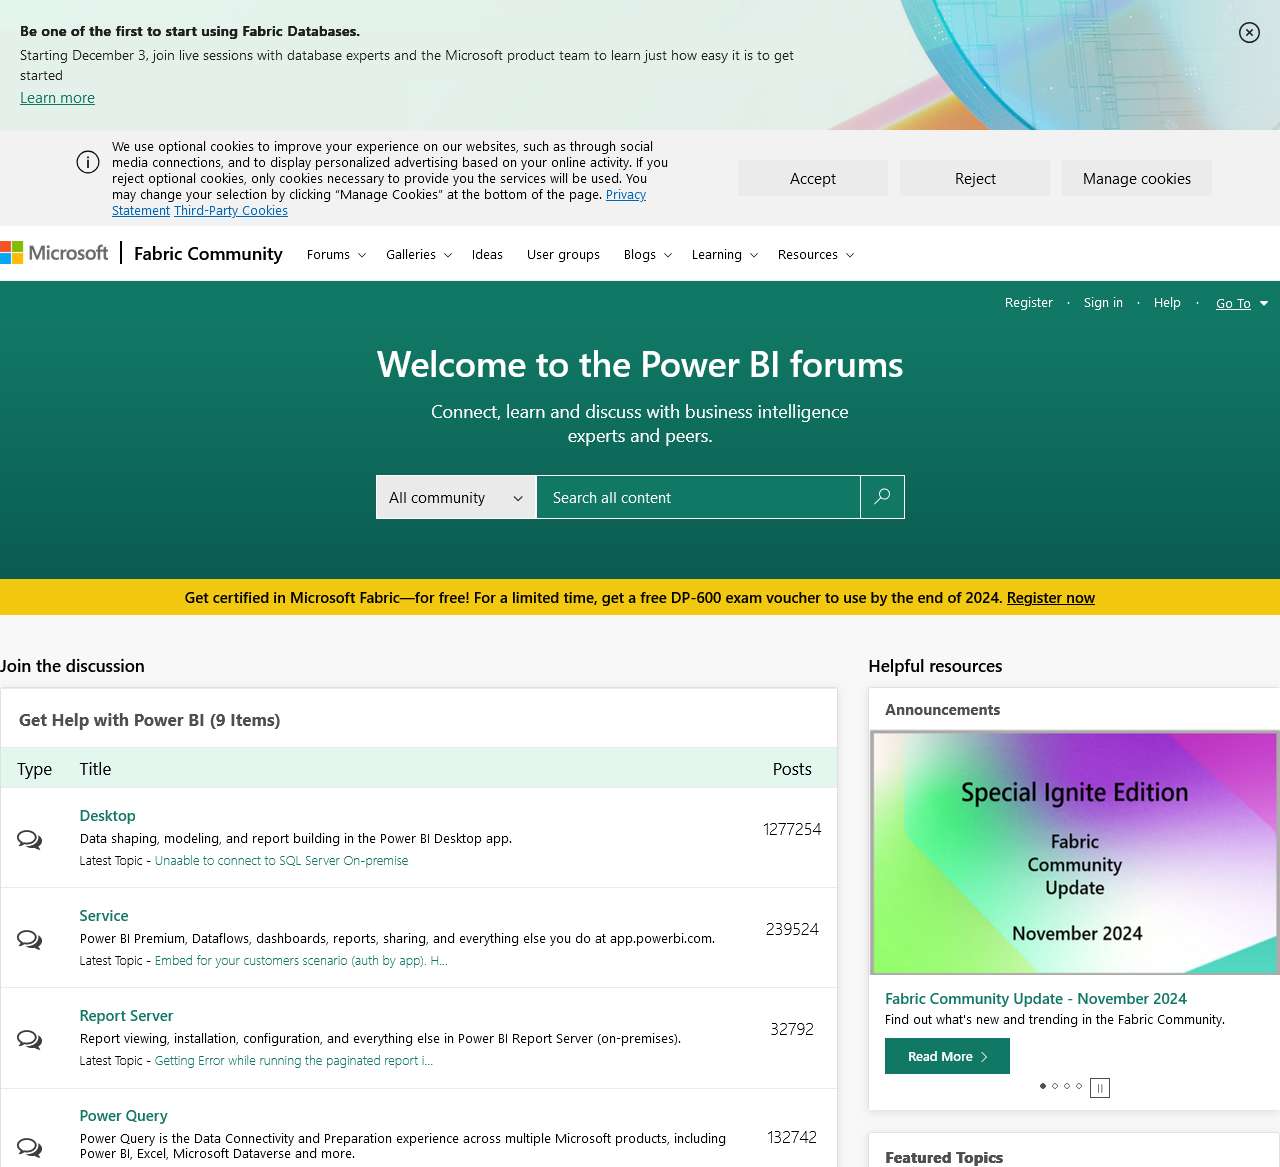
Task: Click the Desktop post count 1277254
Action: [792, 829]
